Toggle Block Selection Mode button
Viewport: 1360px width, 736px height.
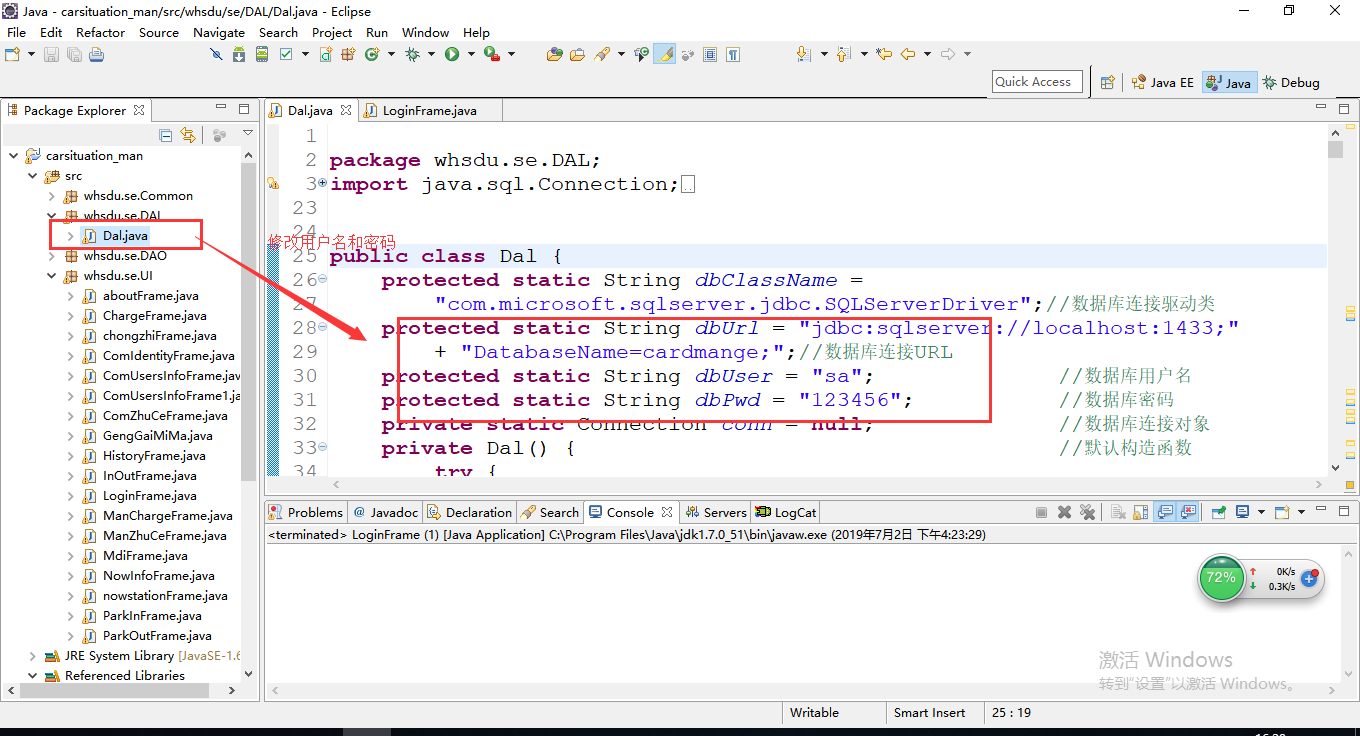tap(710, 54)
